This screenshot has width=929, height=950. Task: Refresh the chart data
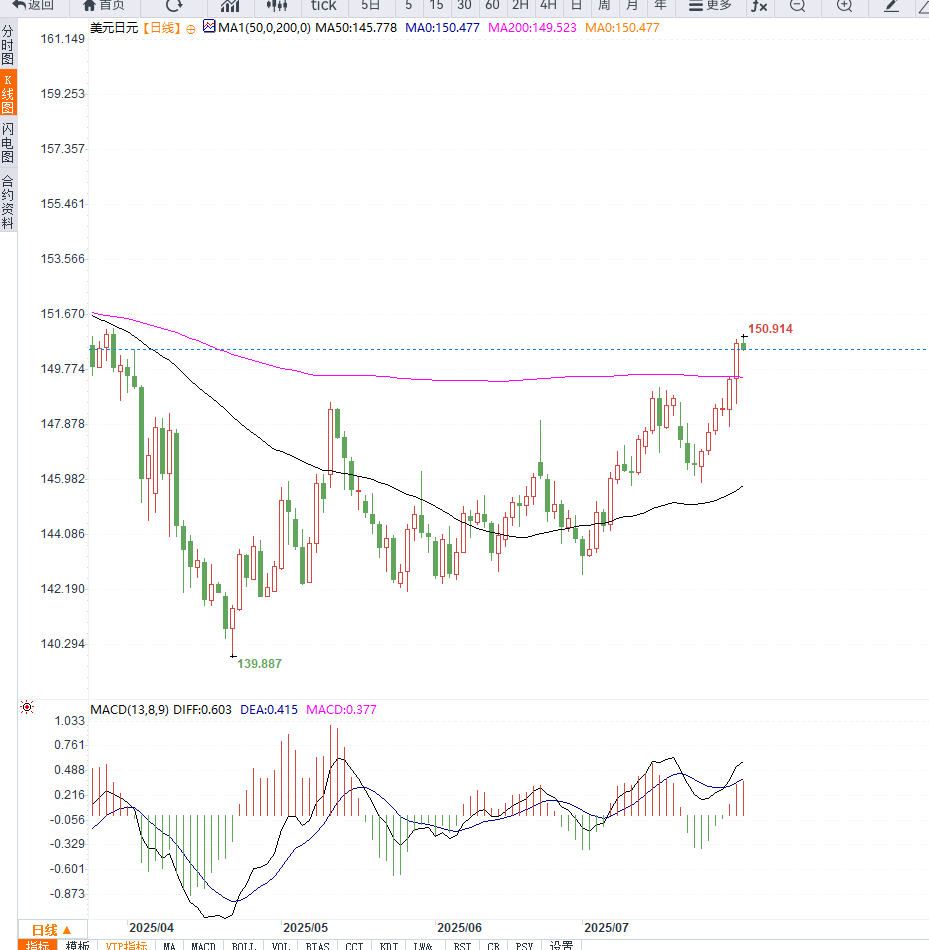[x=174, y=5]
